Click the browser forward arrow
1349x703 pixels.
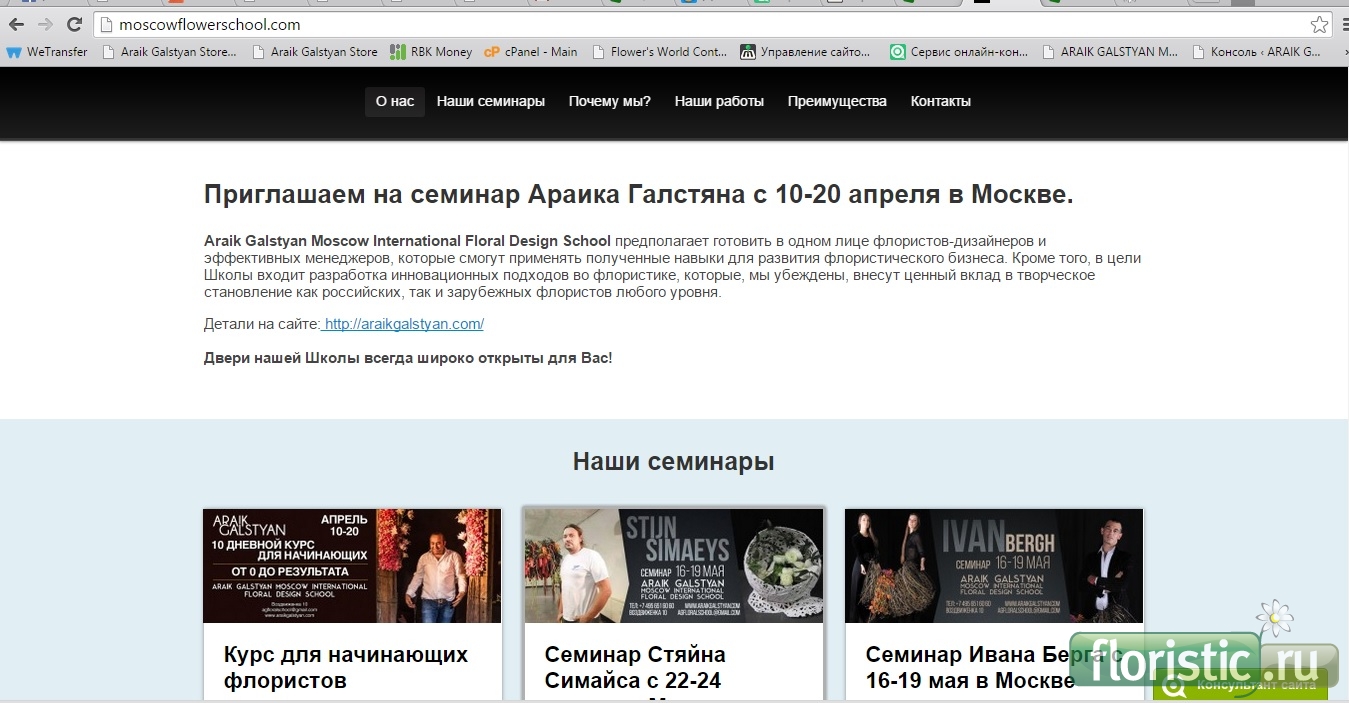click(45, 24)
